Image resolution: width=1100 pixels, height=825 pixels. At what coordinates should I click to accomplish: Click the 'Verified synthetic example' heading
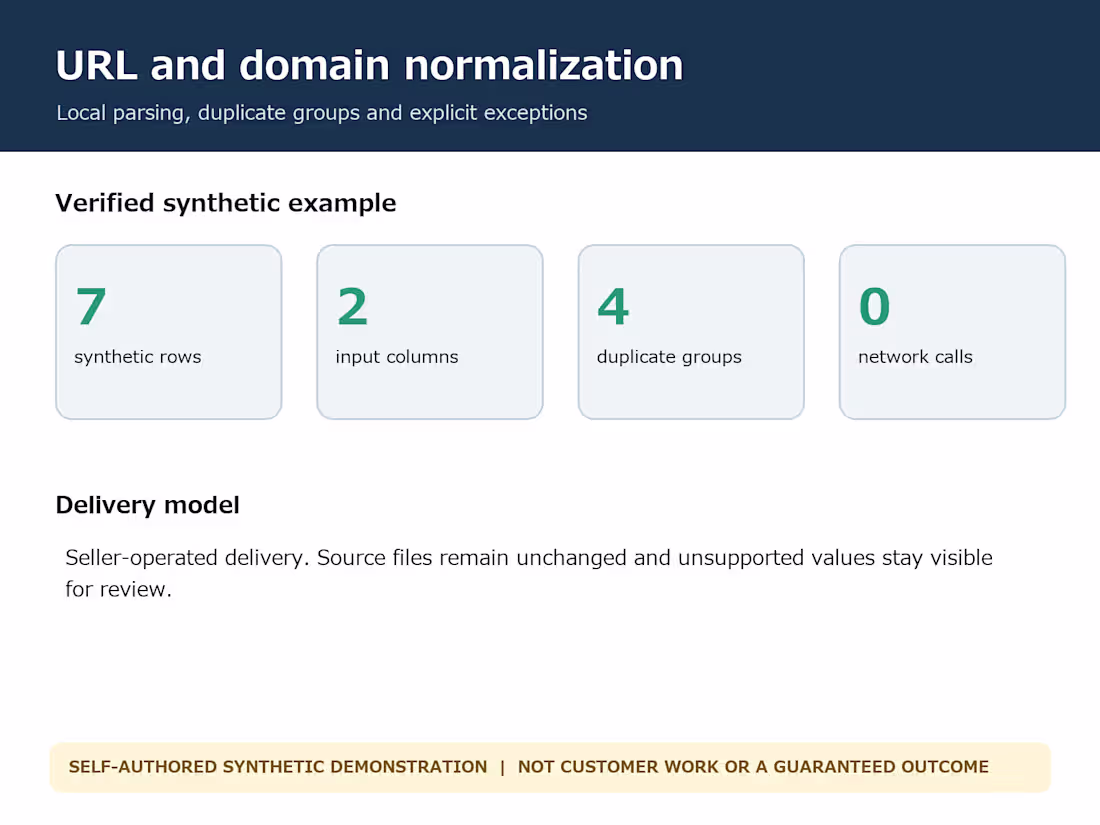click(226, 203)
